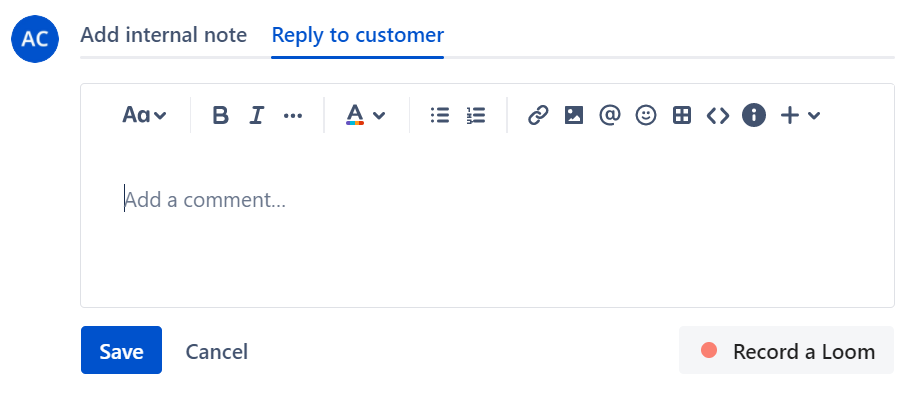This screenshot has width=921, height=419.
Task: Open the text styles dropdown
Action: point(144,115)
